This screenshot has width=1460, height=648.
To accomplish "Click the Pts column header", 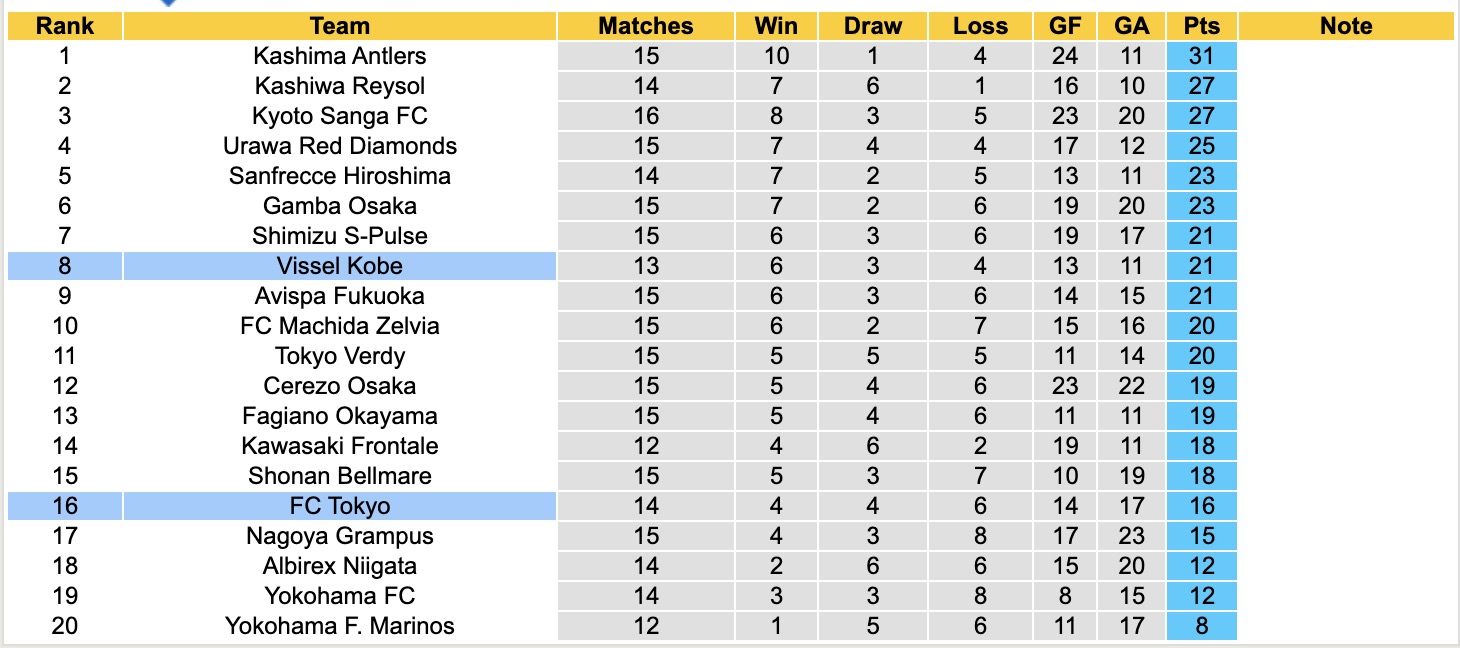I will (x=1201, y=26).
